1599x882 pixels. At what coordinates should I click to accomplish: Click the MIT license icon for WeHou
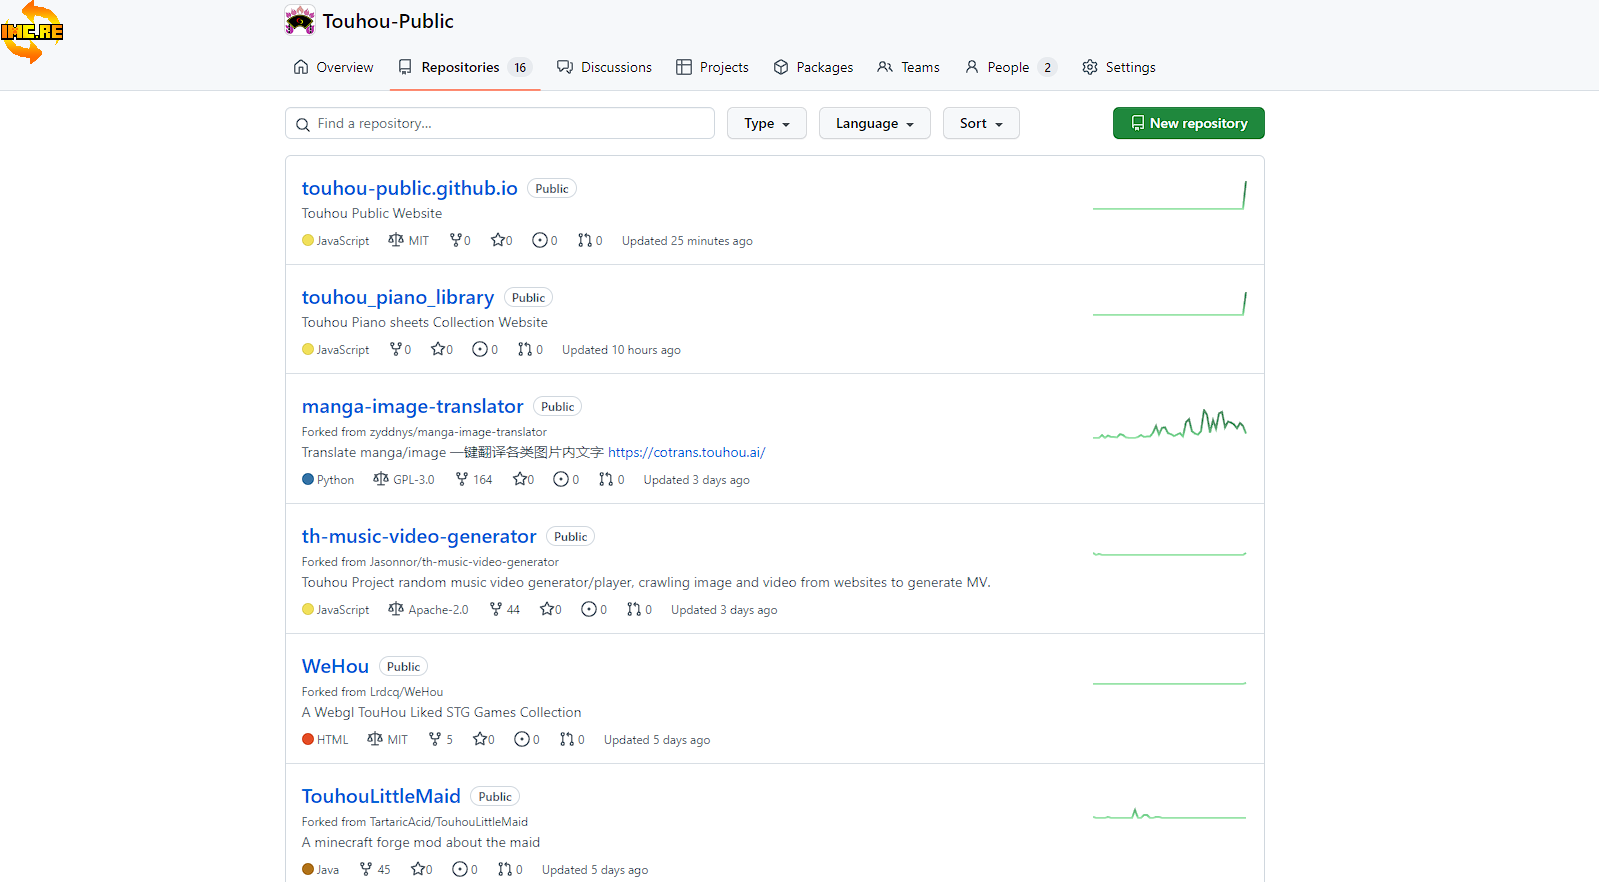click(375, 740)
